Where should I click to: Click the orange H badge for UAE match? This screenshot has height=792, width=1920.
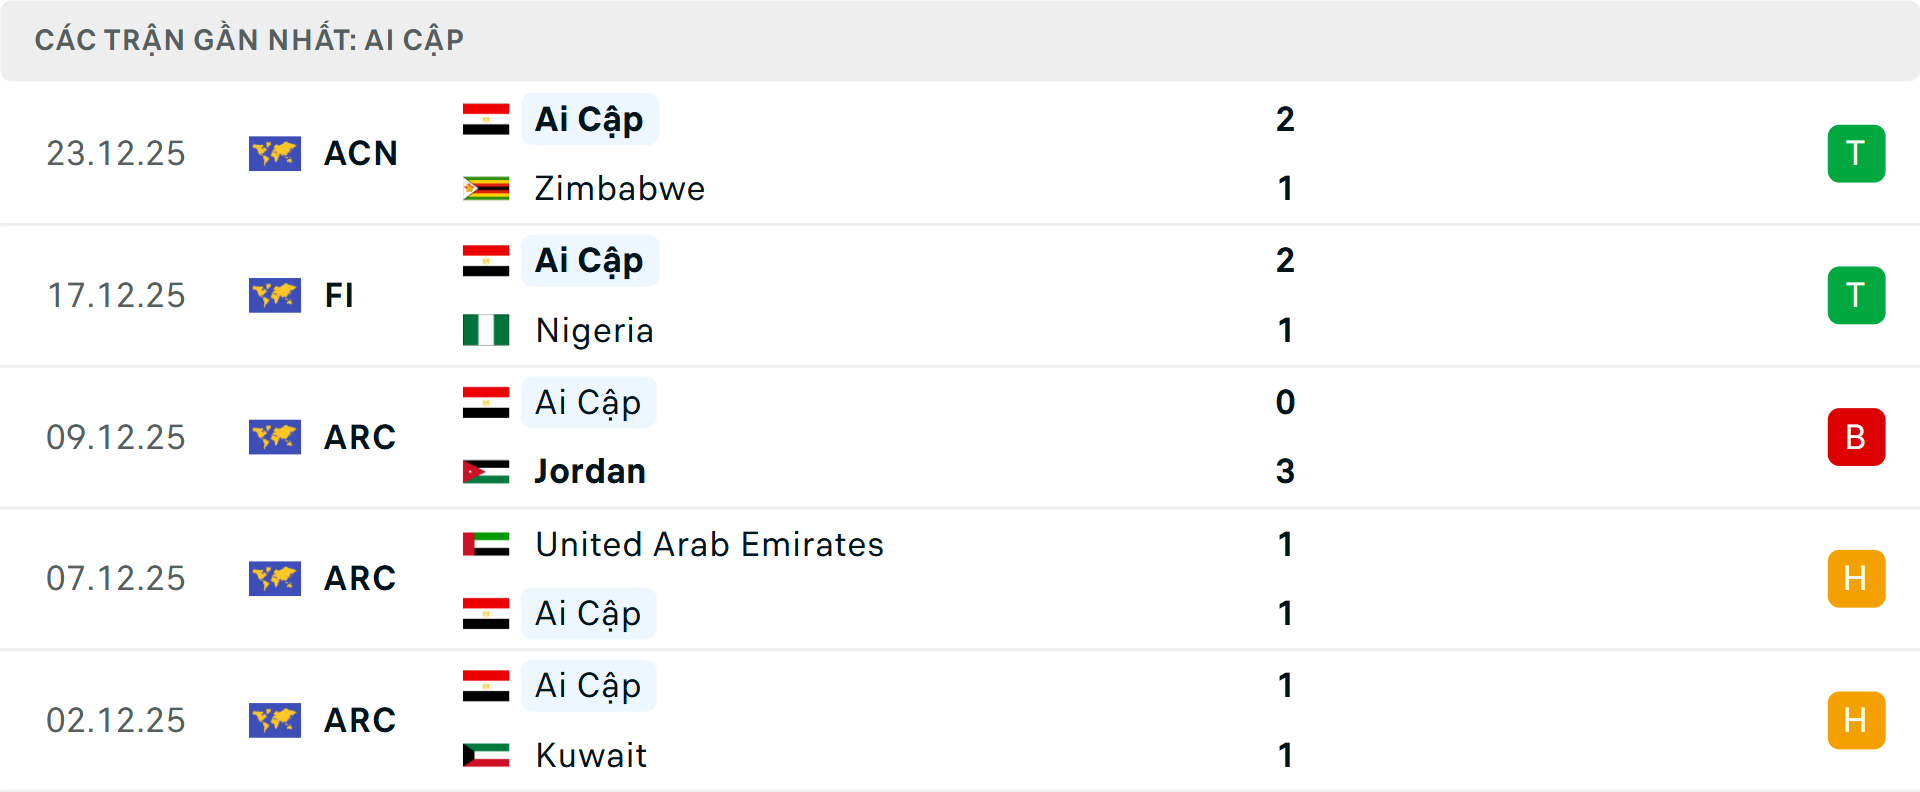click(1856, 578)
